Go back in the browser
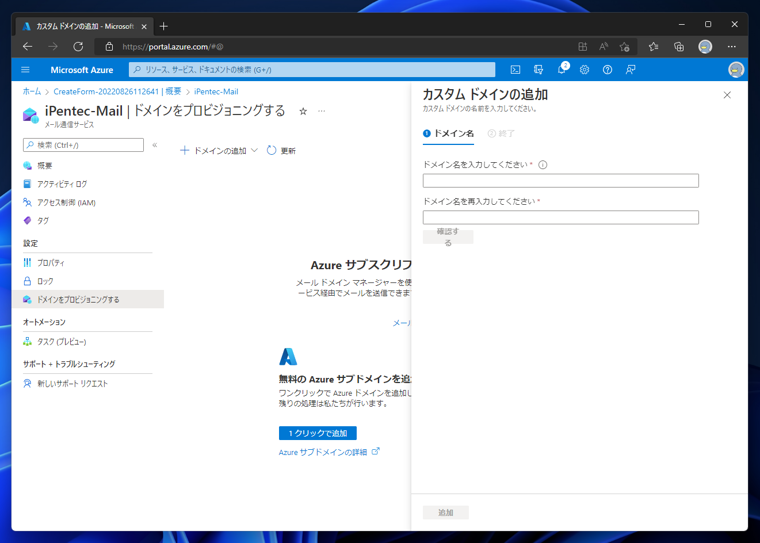Image resolution: width=760 pixels, height=543 pixels. coord(28,47)
